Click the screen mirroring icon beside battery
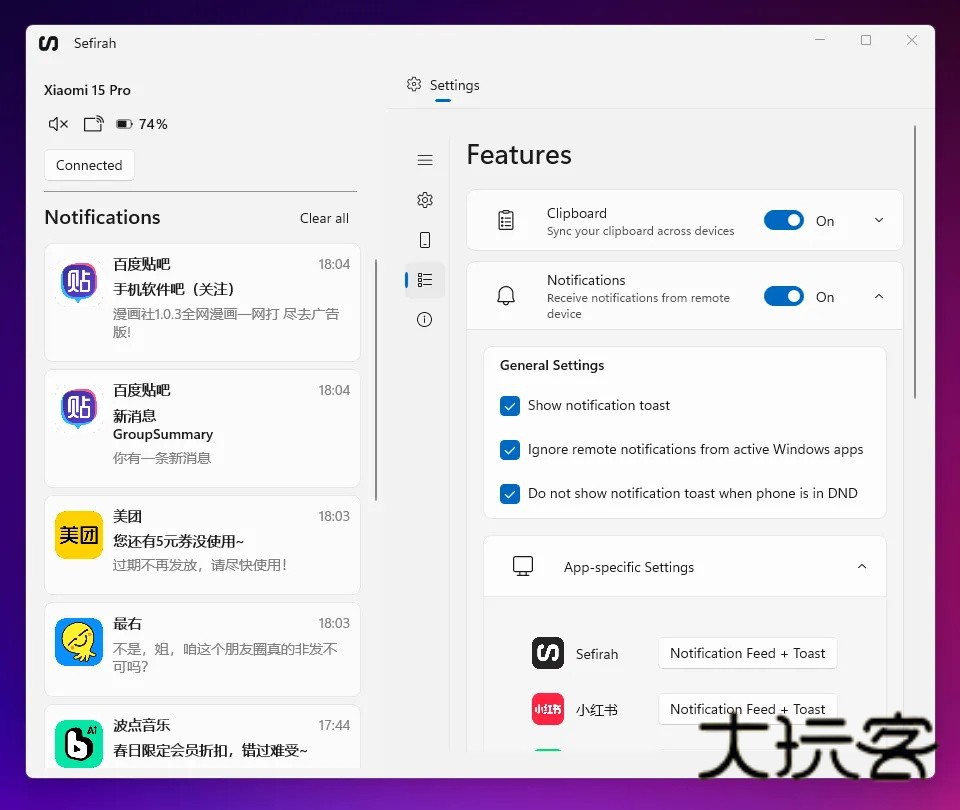This screenshot has height=810, width=960. point(93,124)
